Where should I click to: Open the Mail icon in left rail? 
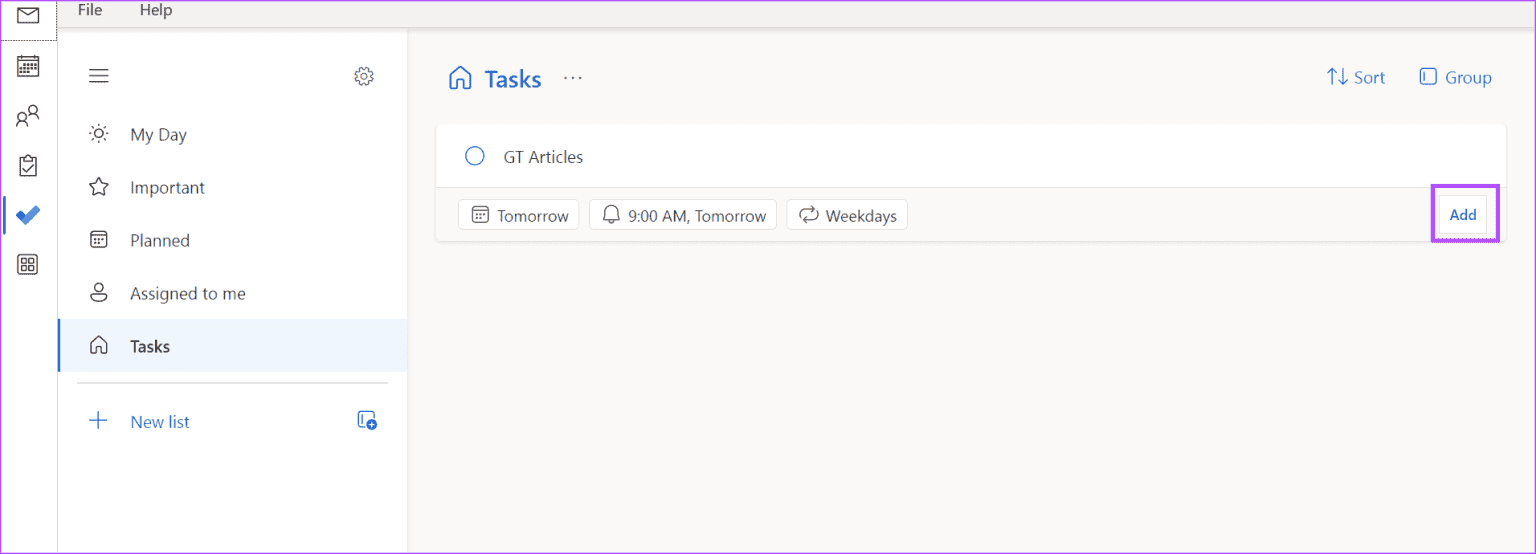pyautogui.click(x=28, y=16)
